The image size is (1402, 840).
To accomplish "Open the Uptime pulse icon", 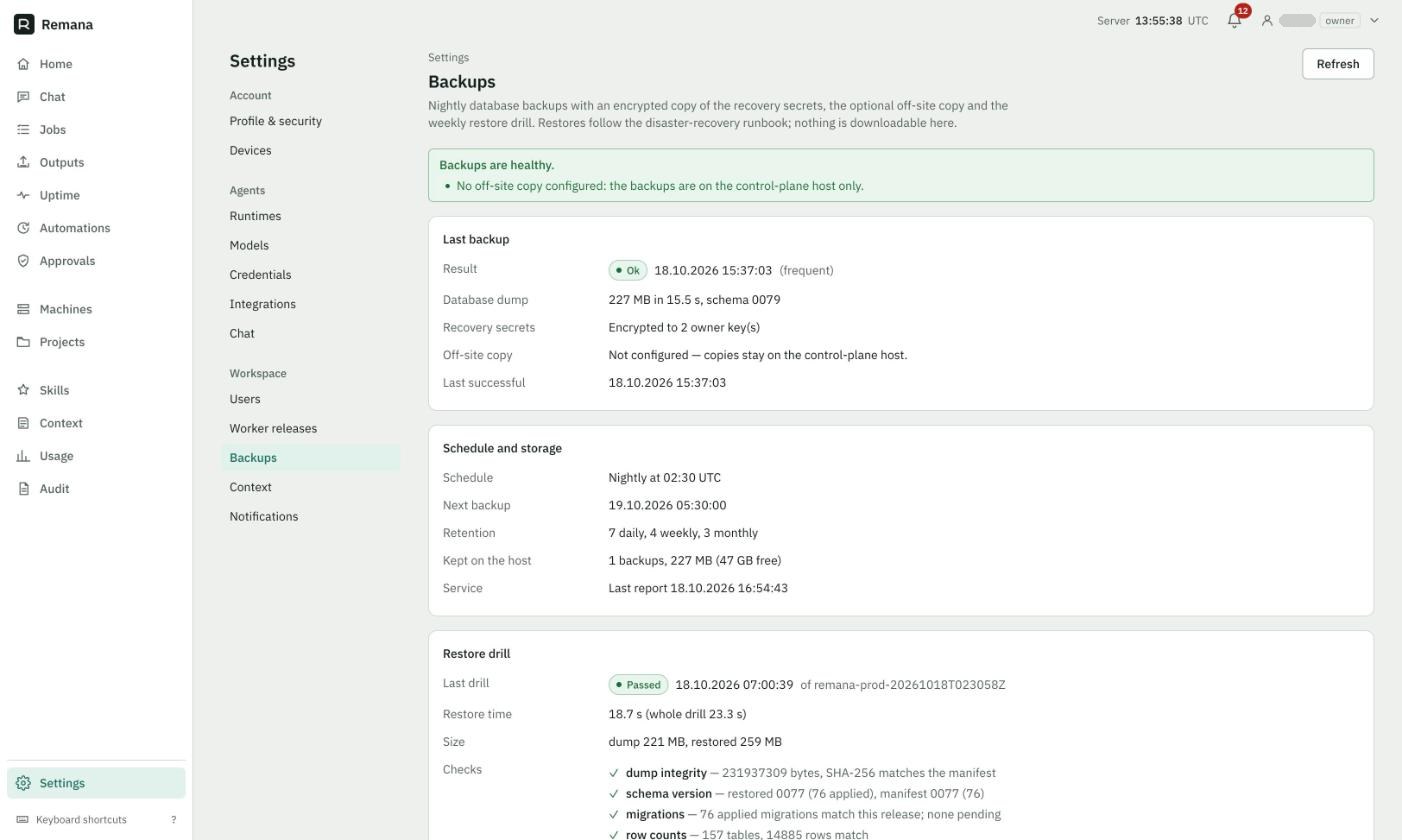I will pyautogui.click(x=23, y=195).
